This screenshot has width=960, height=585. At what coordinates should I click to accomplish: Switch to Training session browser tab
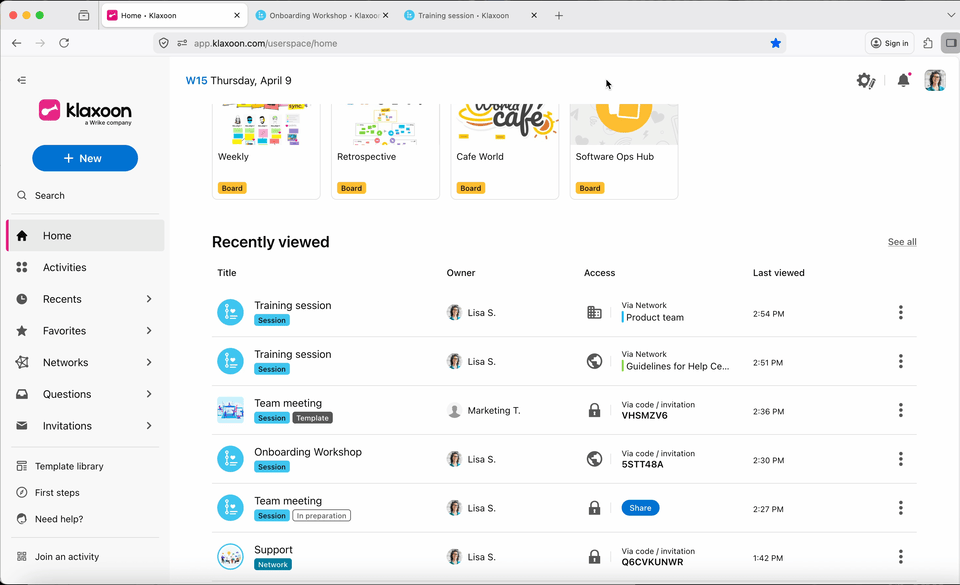[x=470, y=15]
